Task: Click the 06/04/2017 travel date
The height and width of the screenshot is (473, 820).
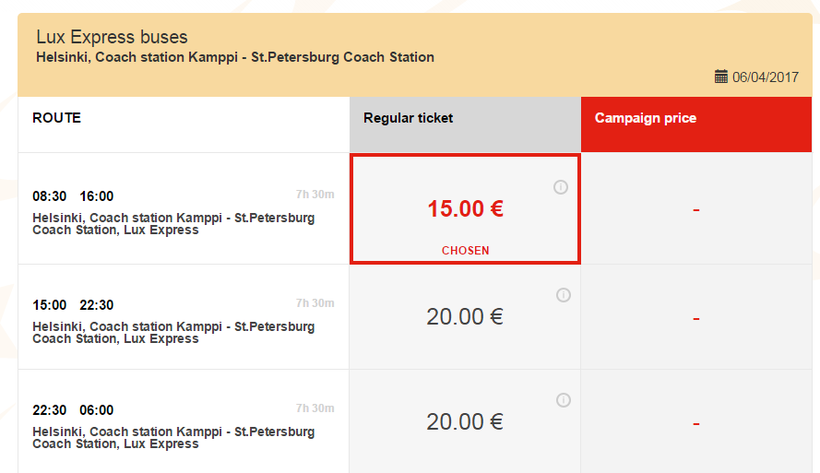Action: coord(765,77)
